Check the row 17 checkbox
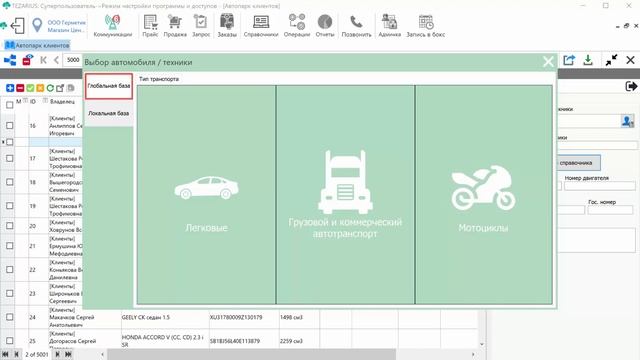 (x=9, y=158)
